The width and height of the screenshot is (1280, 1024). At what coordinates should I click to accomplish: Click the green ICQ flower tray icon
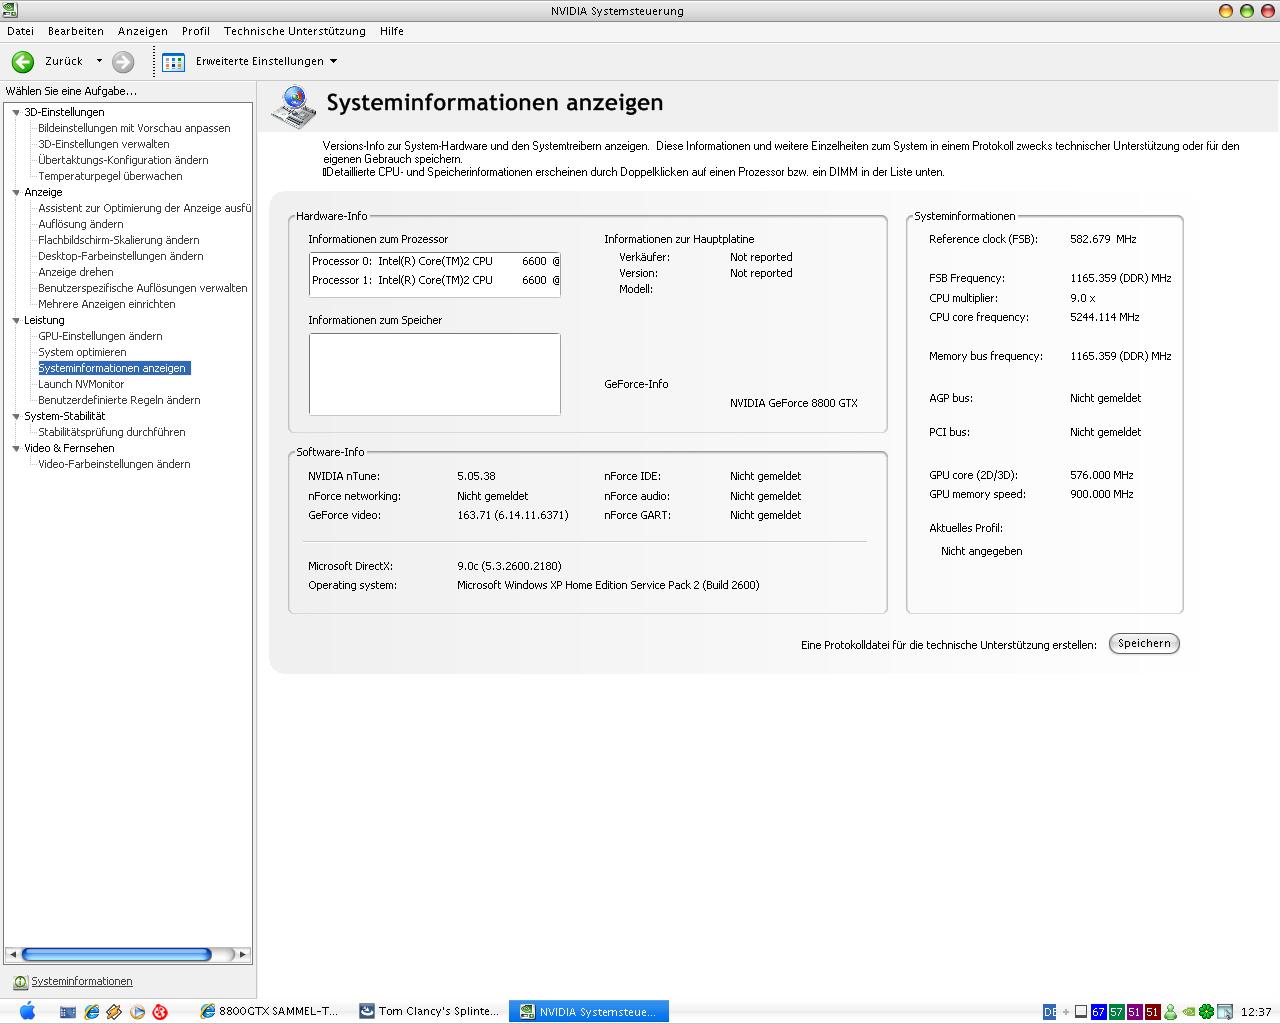pyautogui.click(x=1207, y=1012)
